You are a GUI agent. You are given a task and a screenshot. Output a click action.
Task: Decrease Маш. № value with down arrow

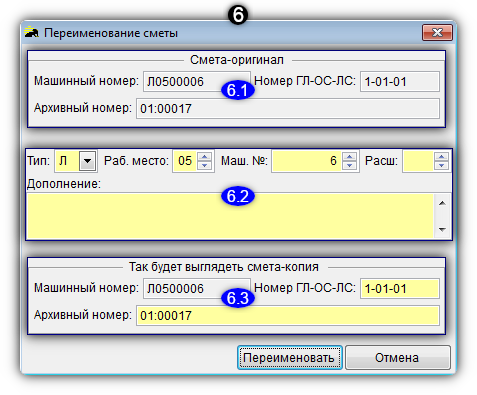(x=349, y=166)
